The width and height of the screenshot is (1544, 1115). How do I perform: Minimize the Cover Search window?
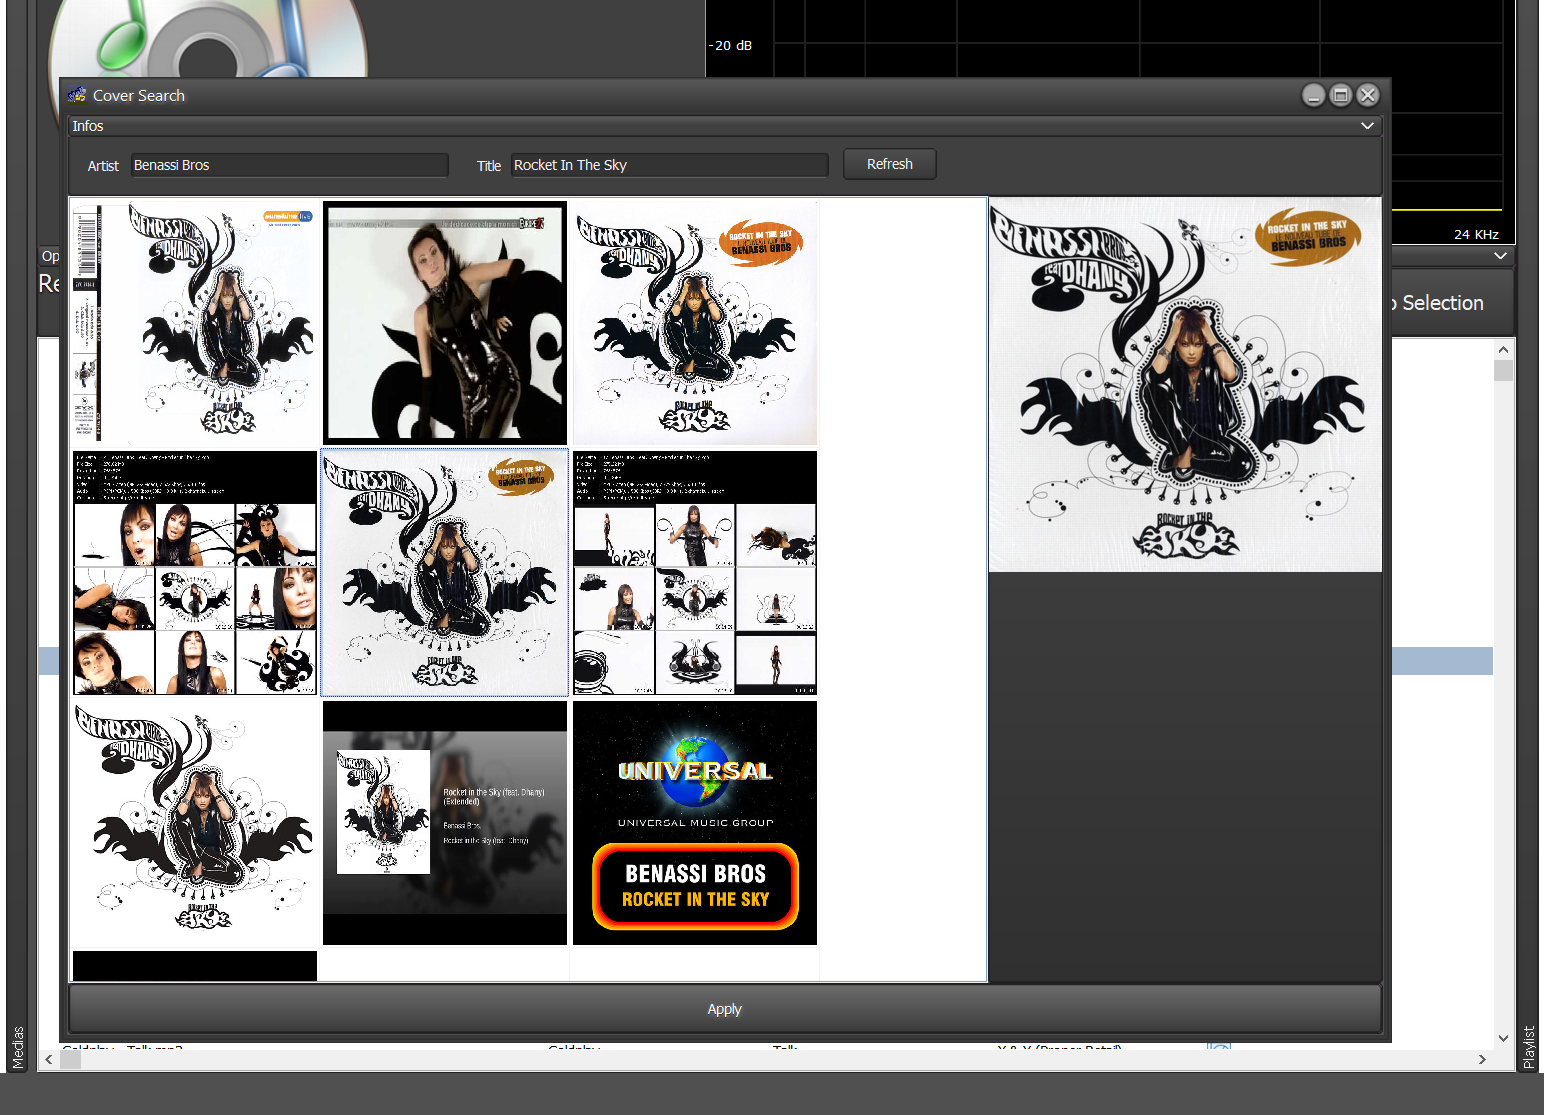[x=1314, y=95]
